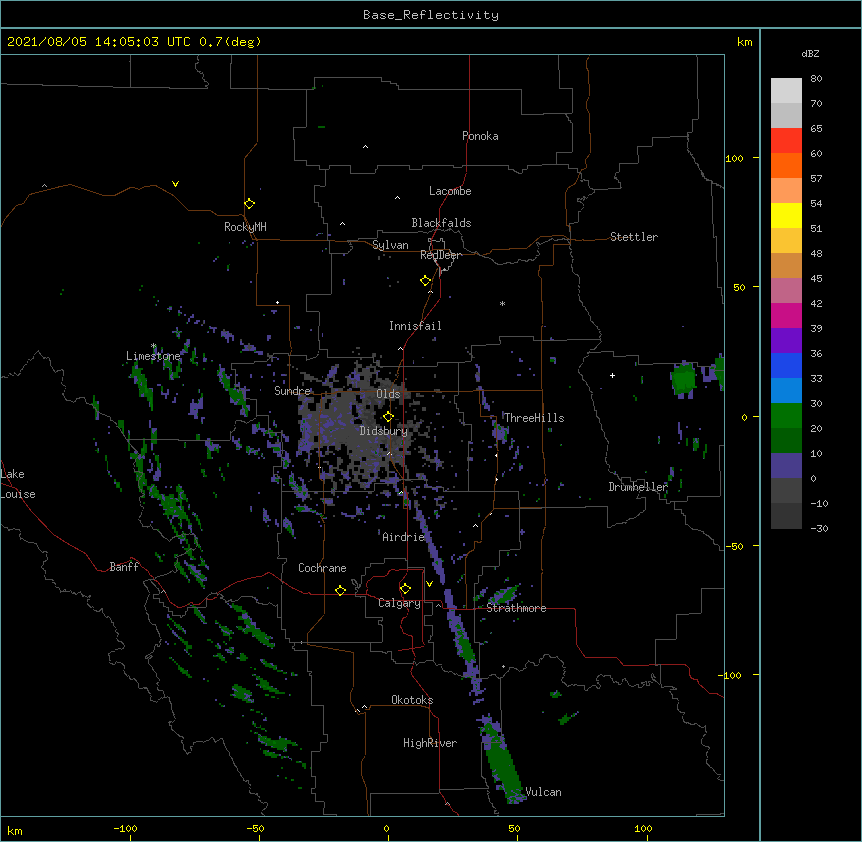Click the 48 value in dBZ legend
This screenshot has height=842, width=862.
pyautogui.click(x=816, y=253)
